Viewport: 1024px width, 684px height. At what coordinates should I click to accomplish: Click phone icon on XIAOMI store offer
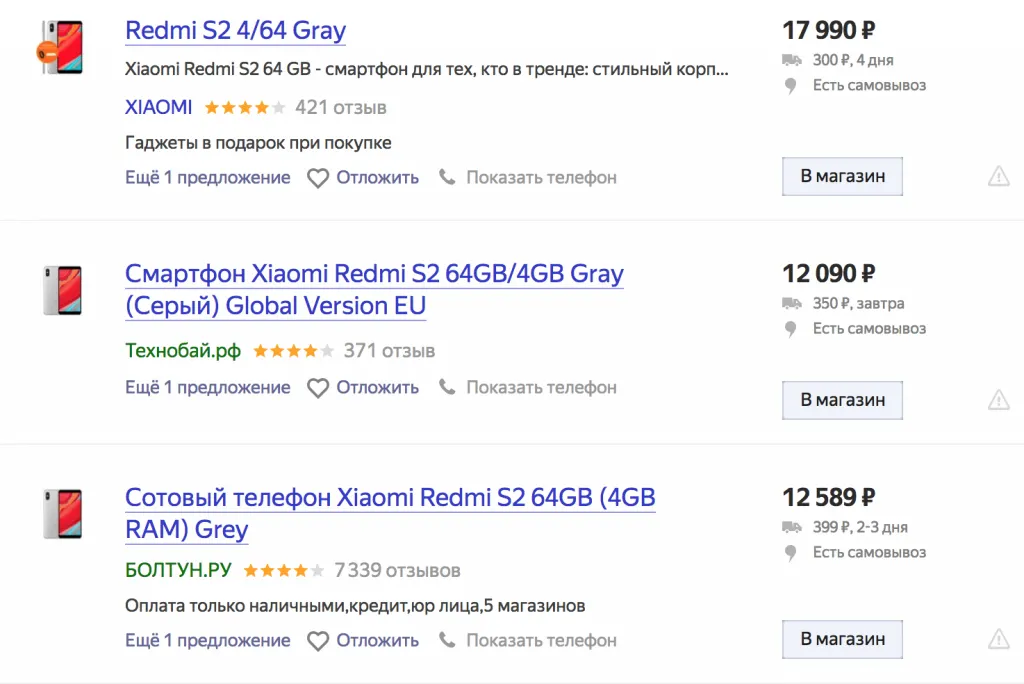click(x=447, y=177)
